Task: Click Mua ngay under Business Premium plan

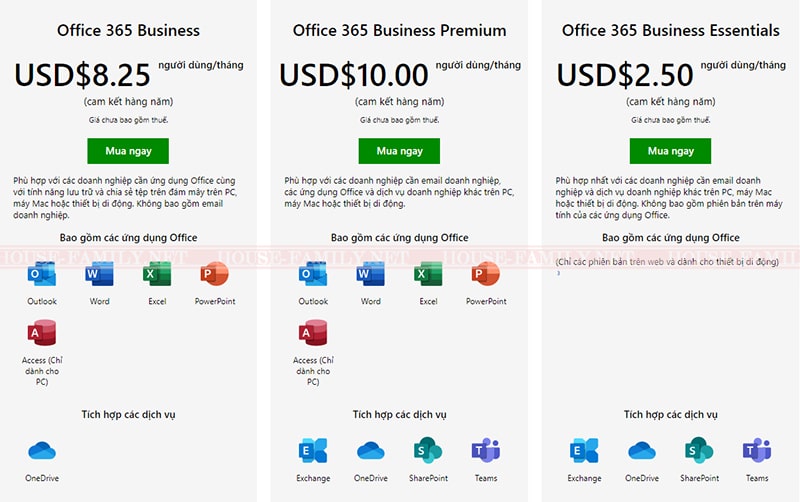Action: 399,151
